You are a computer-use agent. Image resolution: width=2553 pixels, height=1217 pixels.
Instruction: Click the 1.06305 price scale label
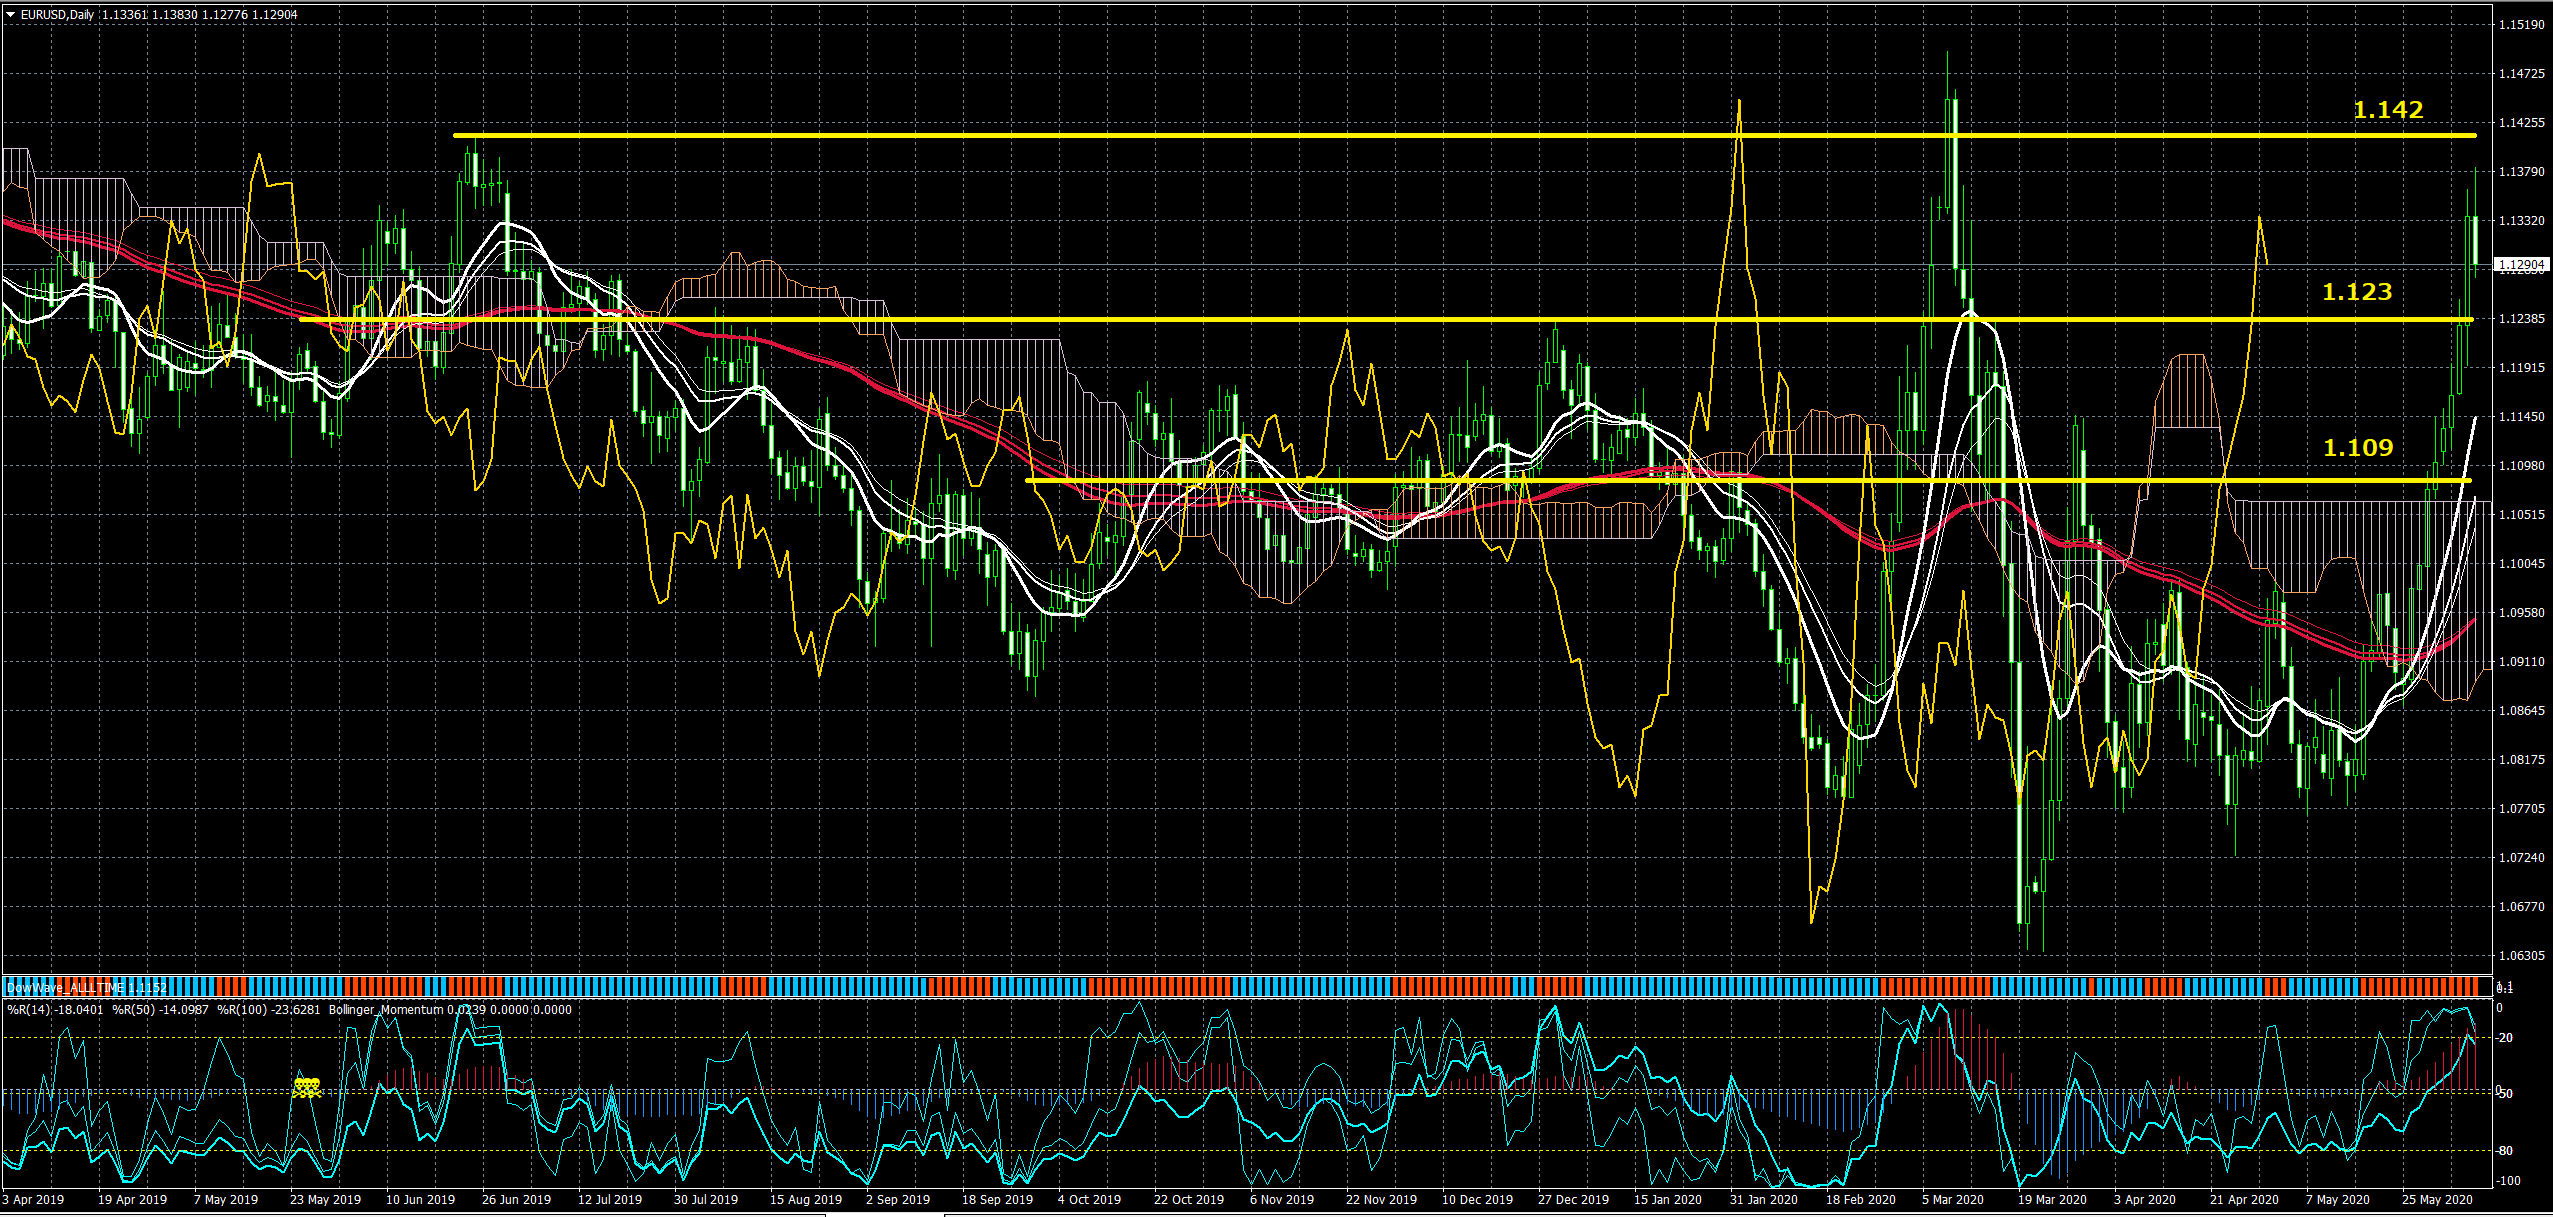pyautogui.click(x=2521, y=956)
